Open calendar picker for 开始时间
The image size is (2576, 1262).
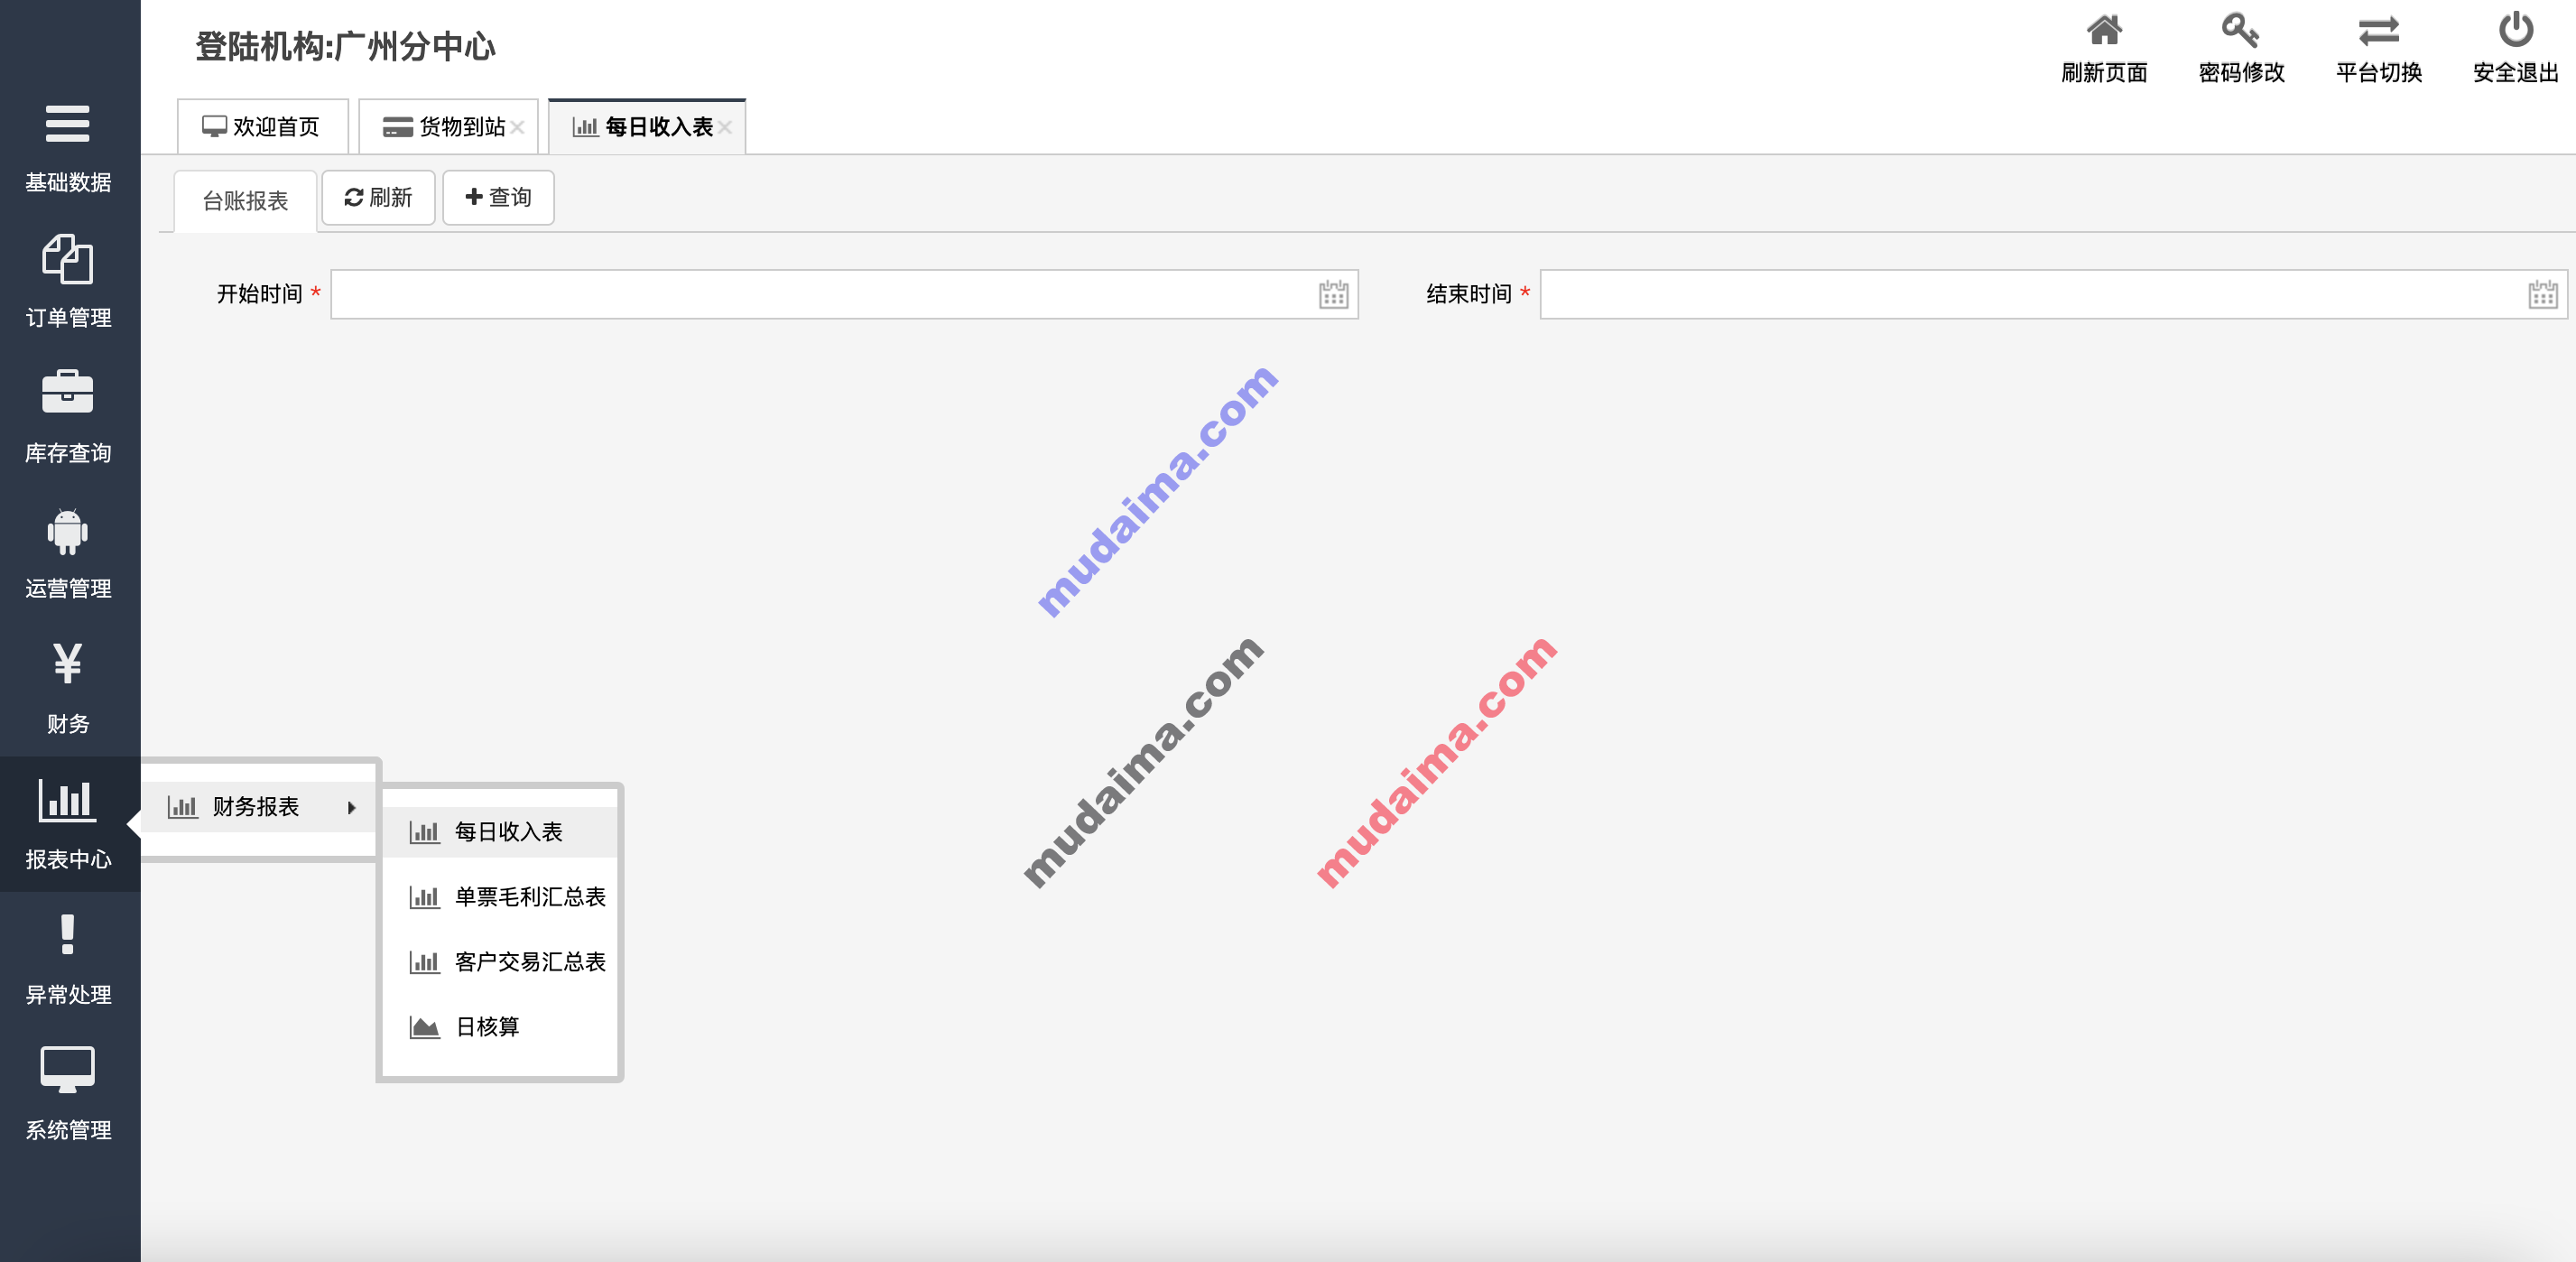[x=1333, y=295]
